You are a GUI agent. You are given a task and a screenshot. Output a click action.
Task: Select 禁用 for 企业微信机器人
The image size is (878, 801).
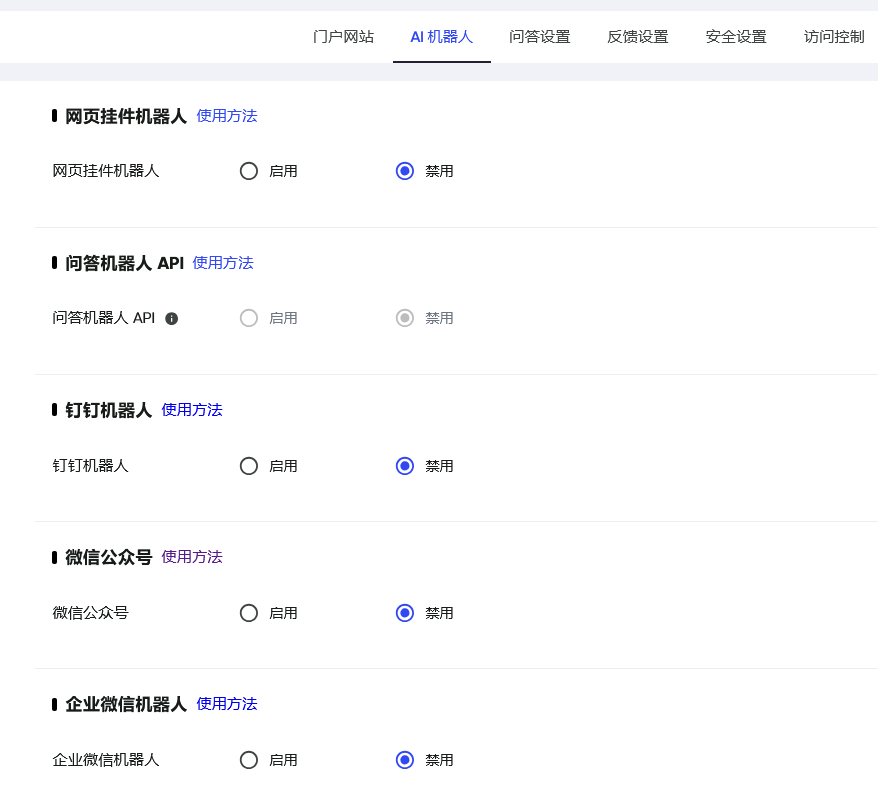pyautogui.click(x=405, y=760)
